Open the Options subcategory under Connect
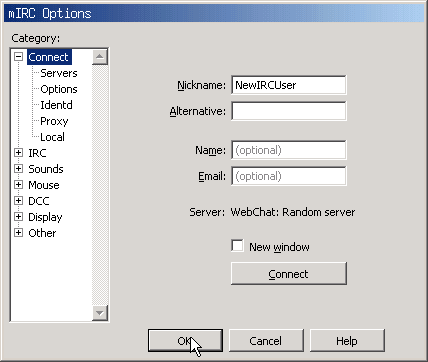This screenshot has height=362, width=428. point(59,89)
